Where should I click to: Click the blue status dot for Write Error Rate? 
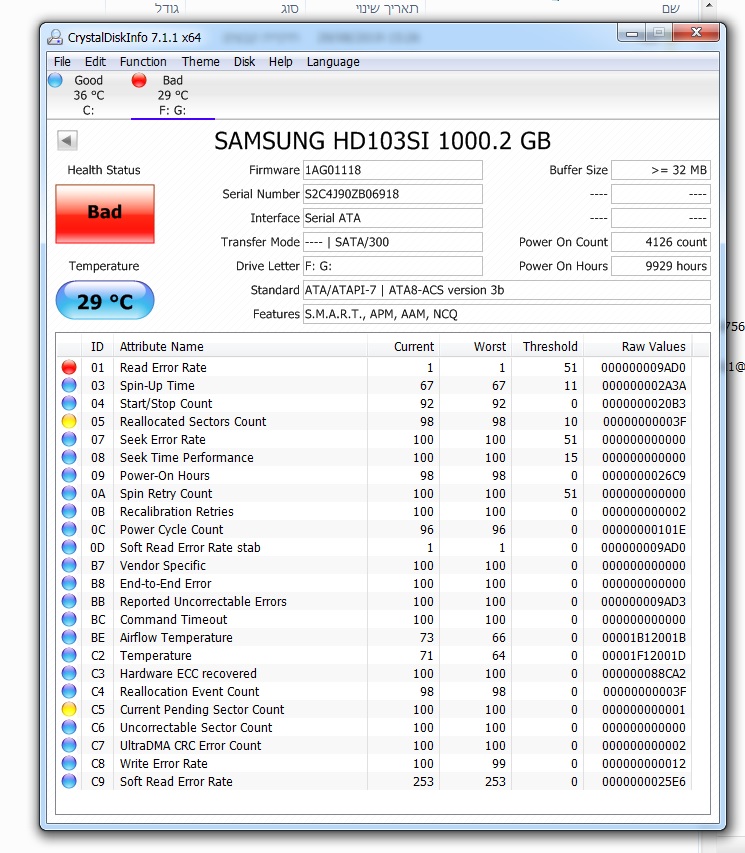click(x=69, y=763)
